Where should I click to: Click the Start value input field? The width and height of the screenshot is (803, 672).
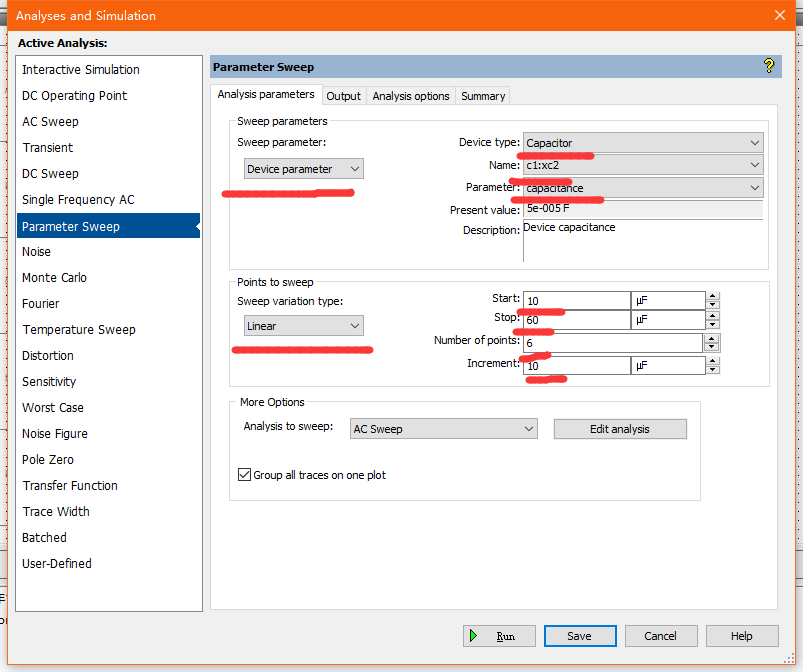(x=577, y=301)
